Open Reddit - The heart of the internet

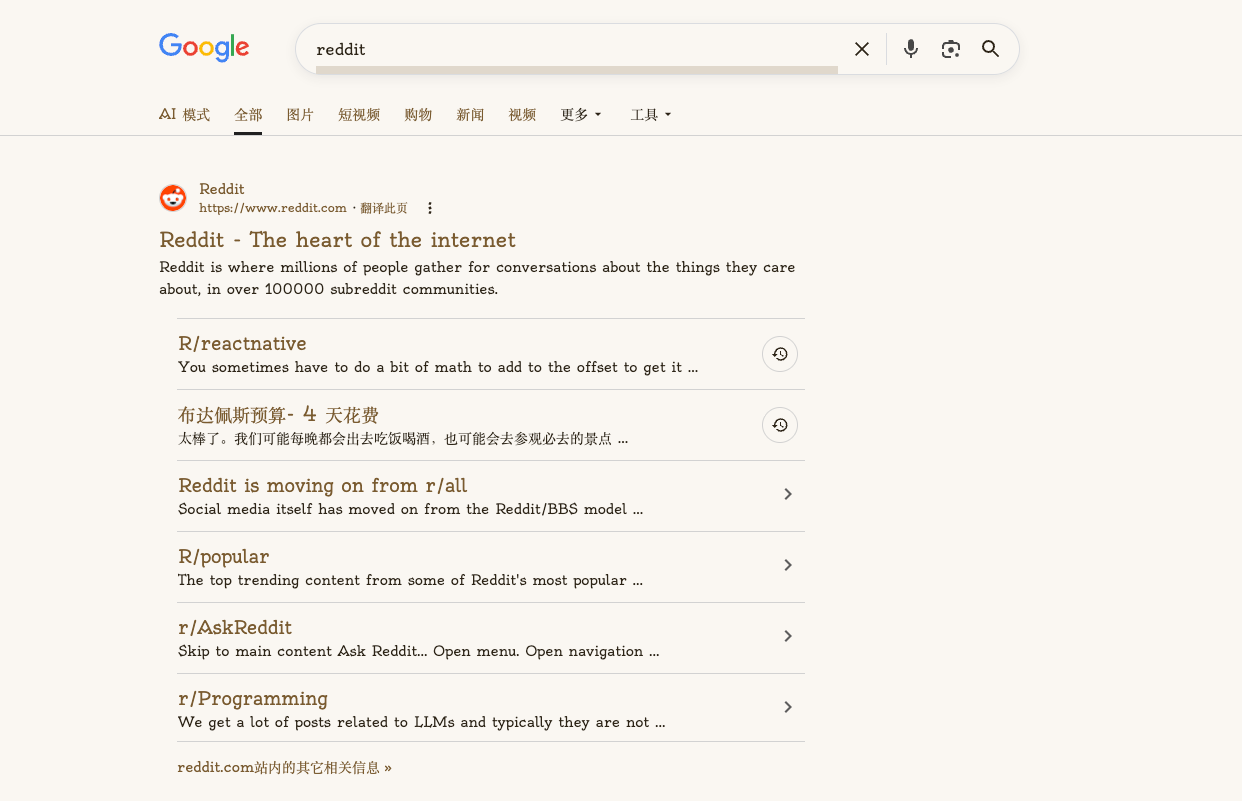click(x=338, y=240)
